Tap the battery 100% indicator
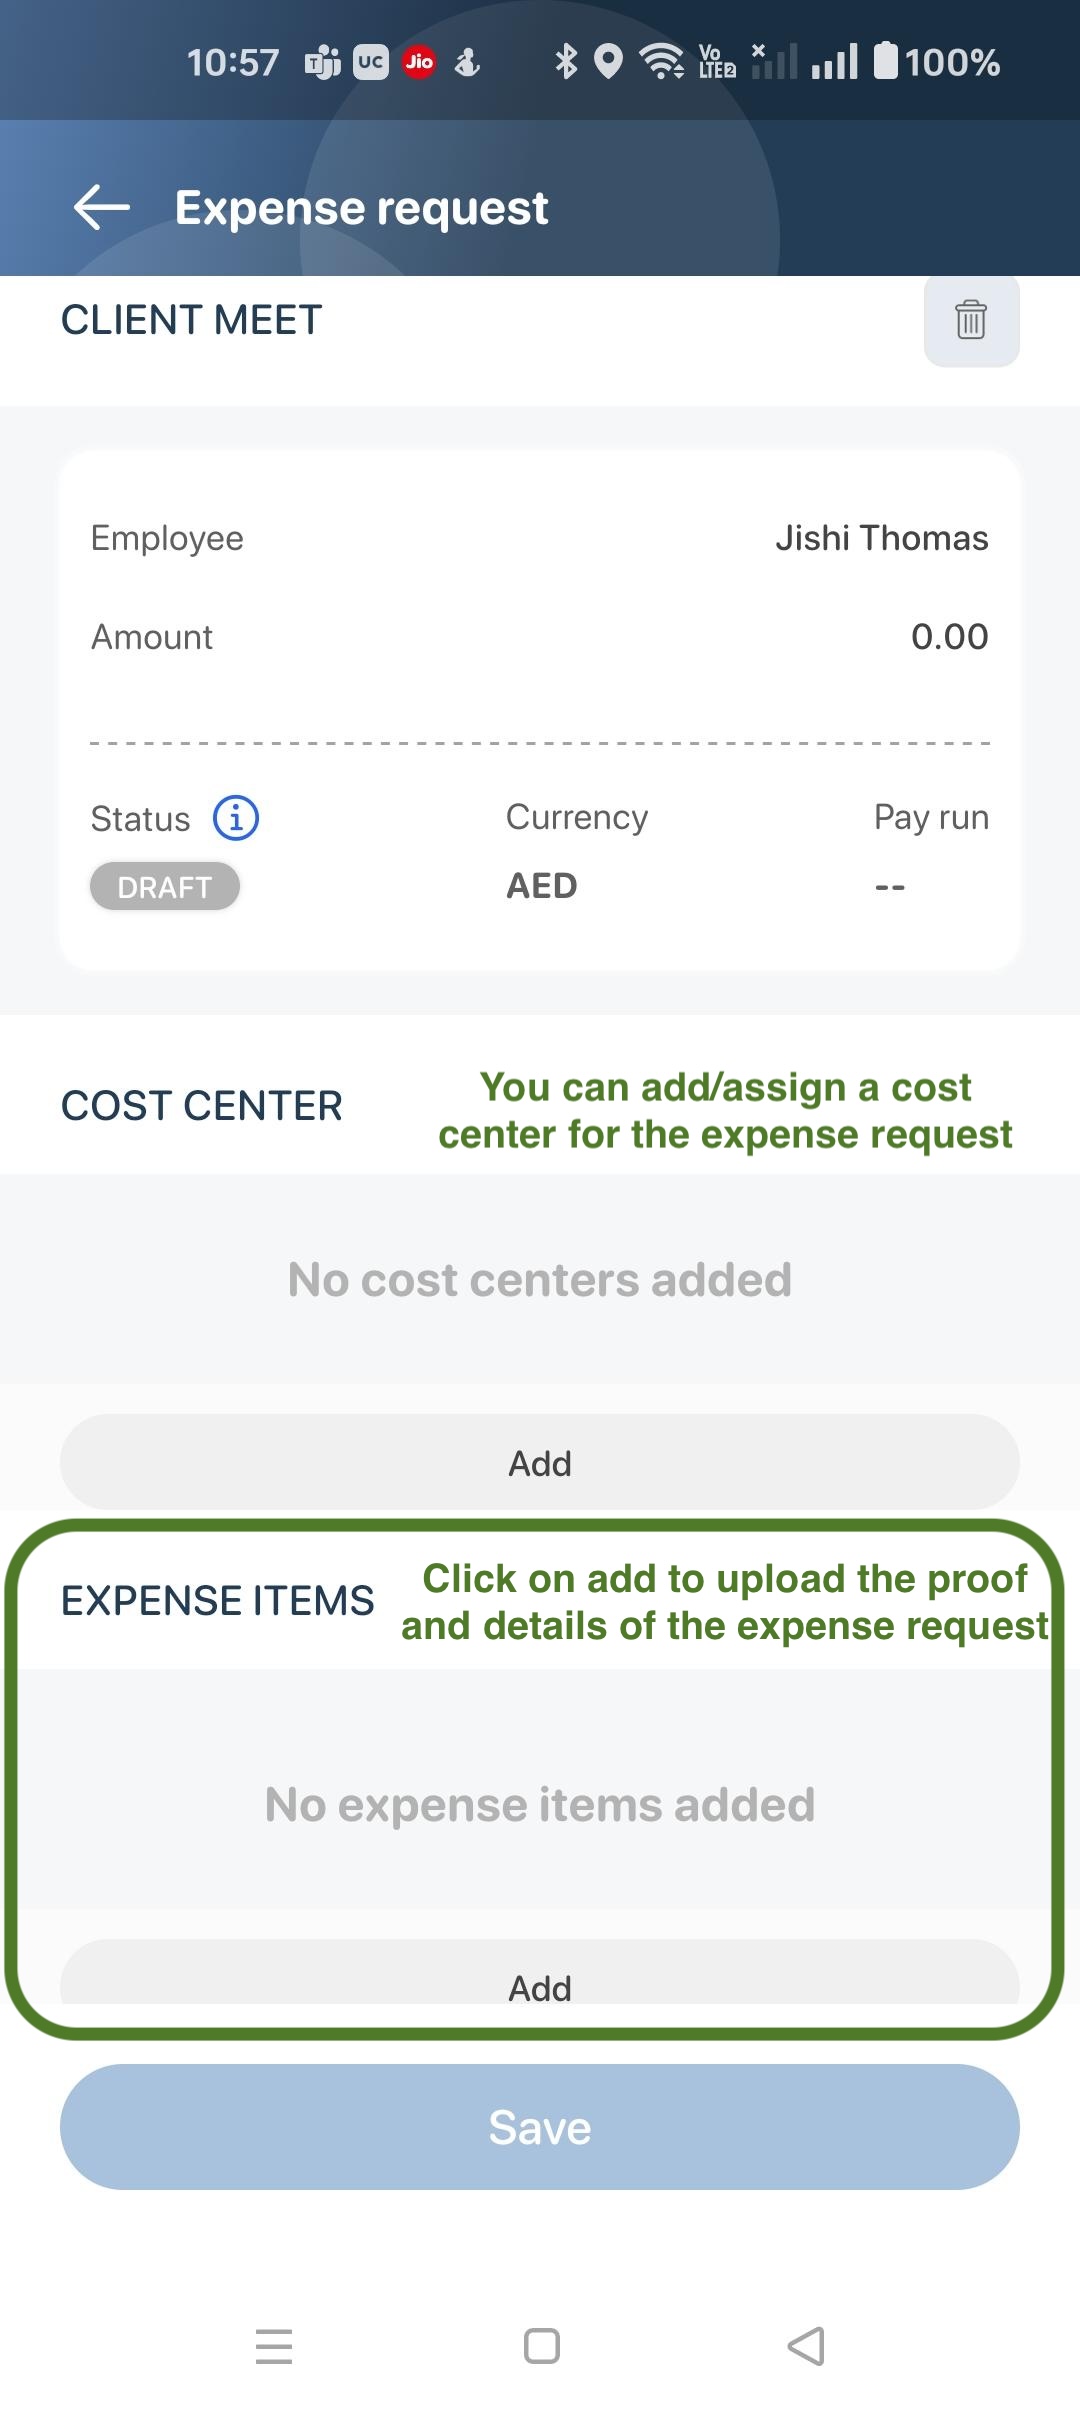 [x=937, y=62]
